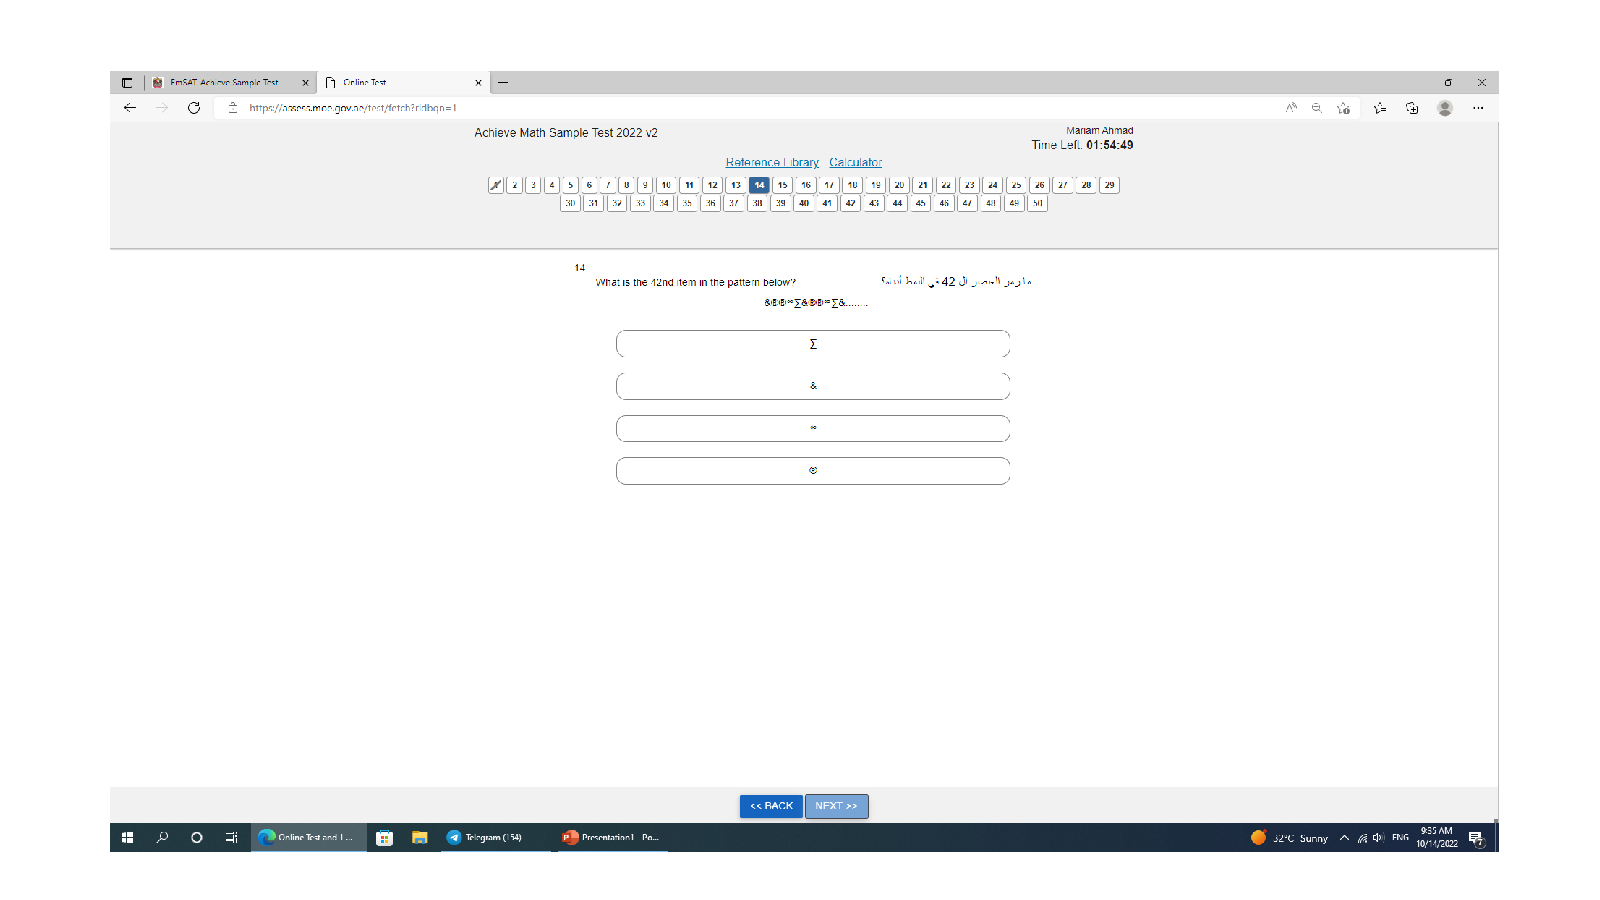Open Microsoft Store in taskbar
Viewport: 1600px width, 900px height.
(384, 838)
